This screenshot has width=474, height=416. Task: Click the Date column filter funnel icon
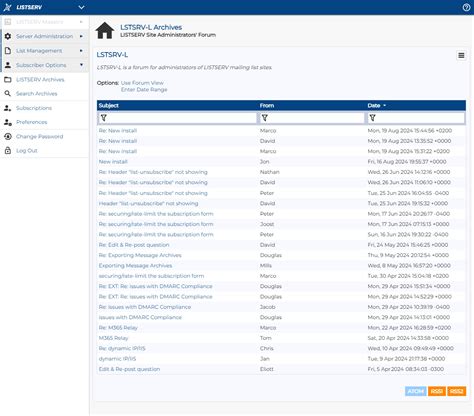click(372, 118)
